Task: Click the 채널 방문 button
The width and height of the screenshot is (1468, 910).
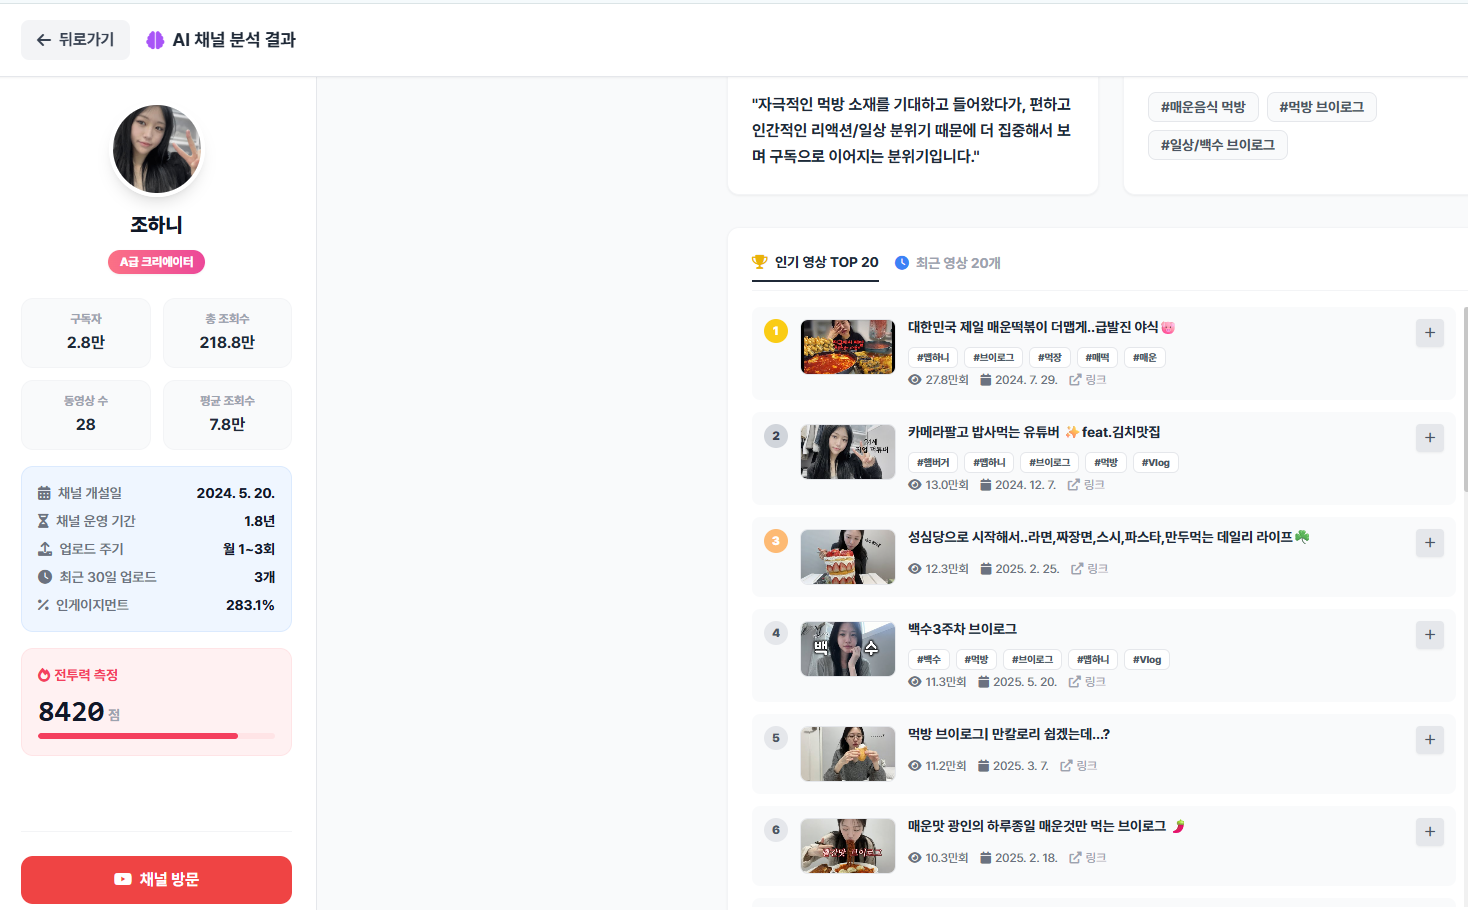Action: [156, 879]
